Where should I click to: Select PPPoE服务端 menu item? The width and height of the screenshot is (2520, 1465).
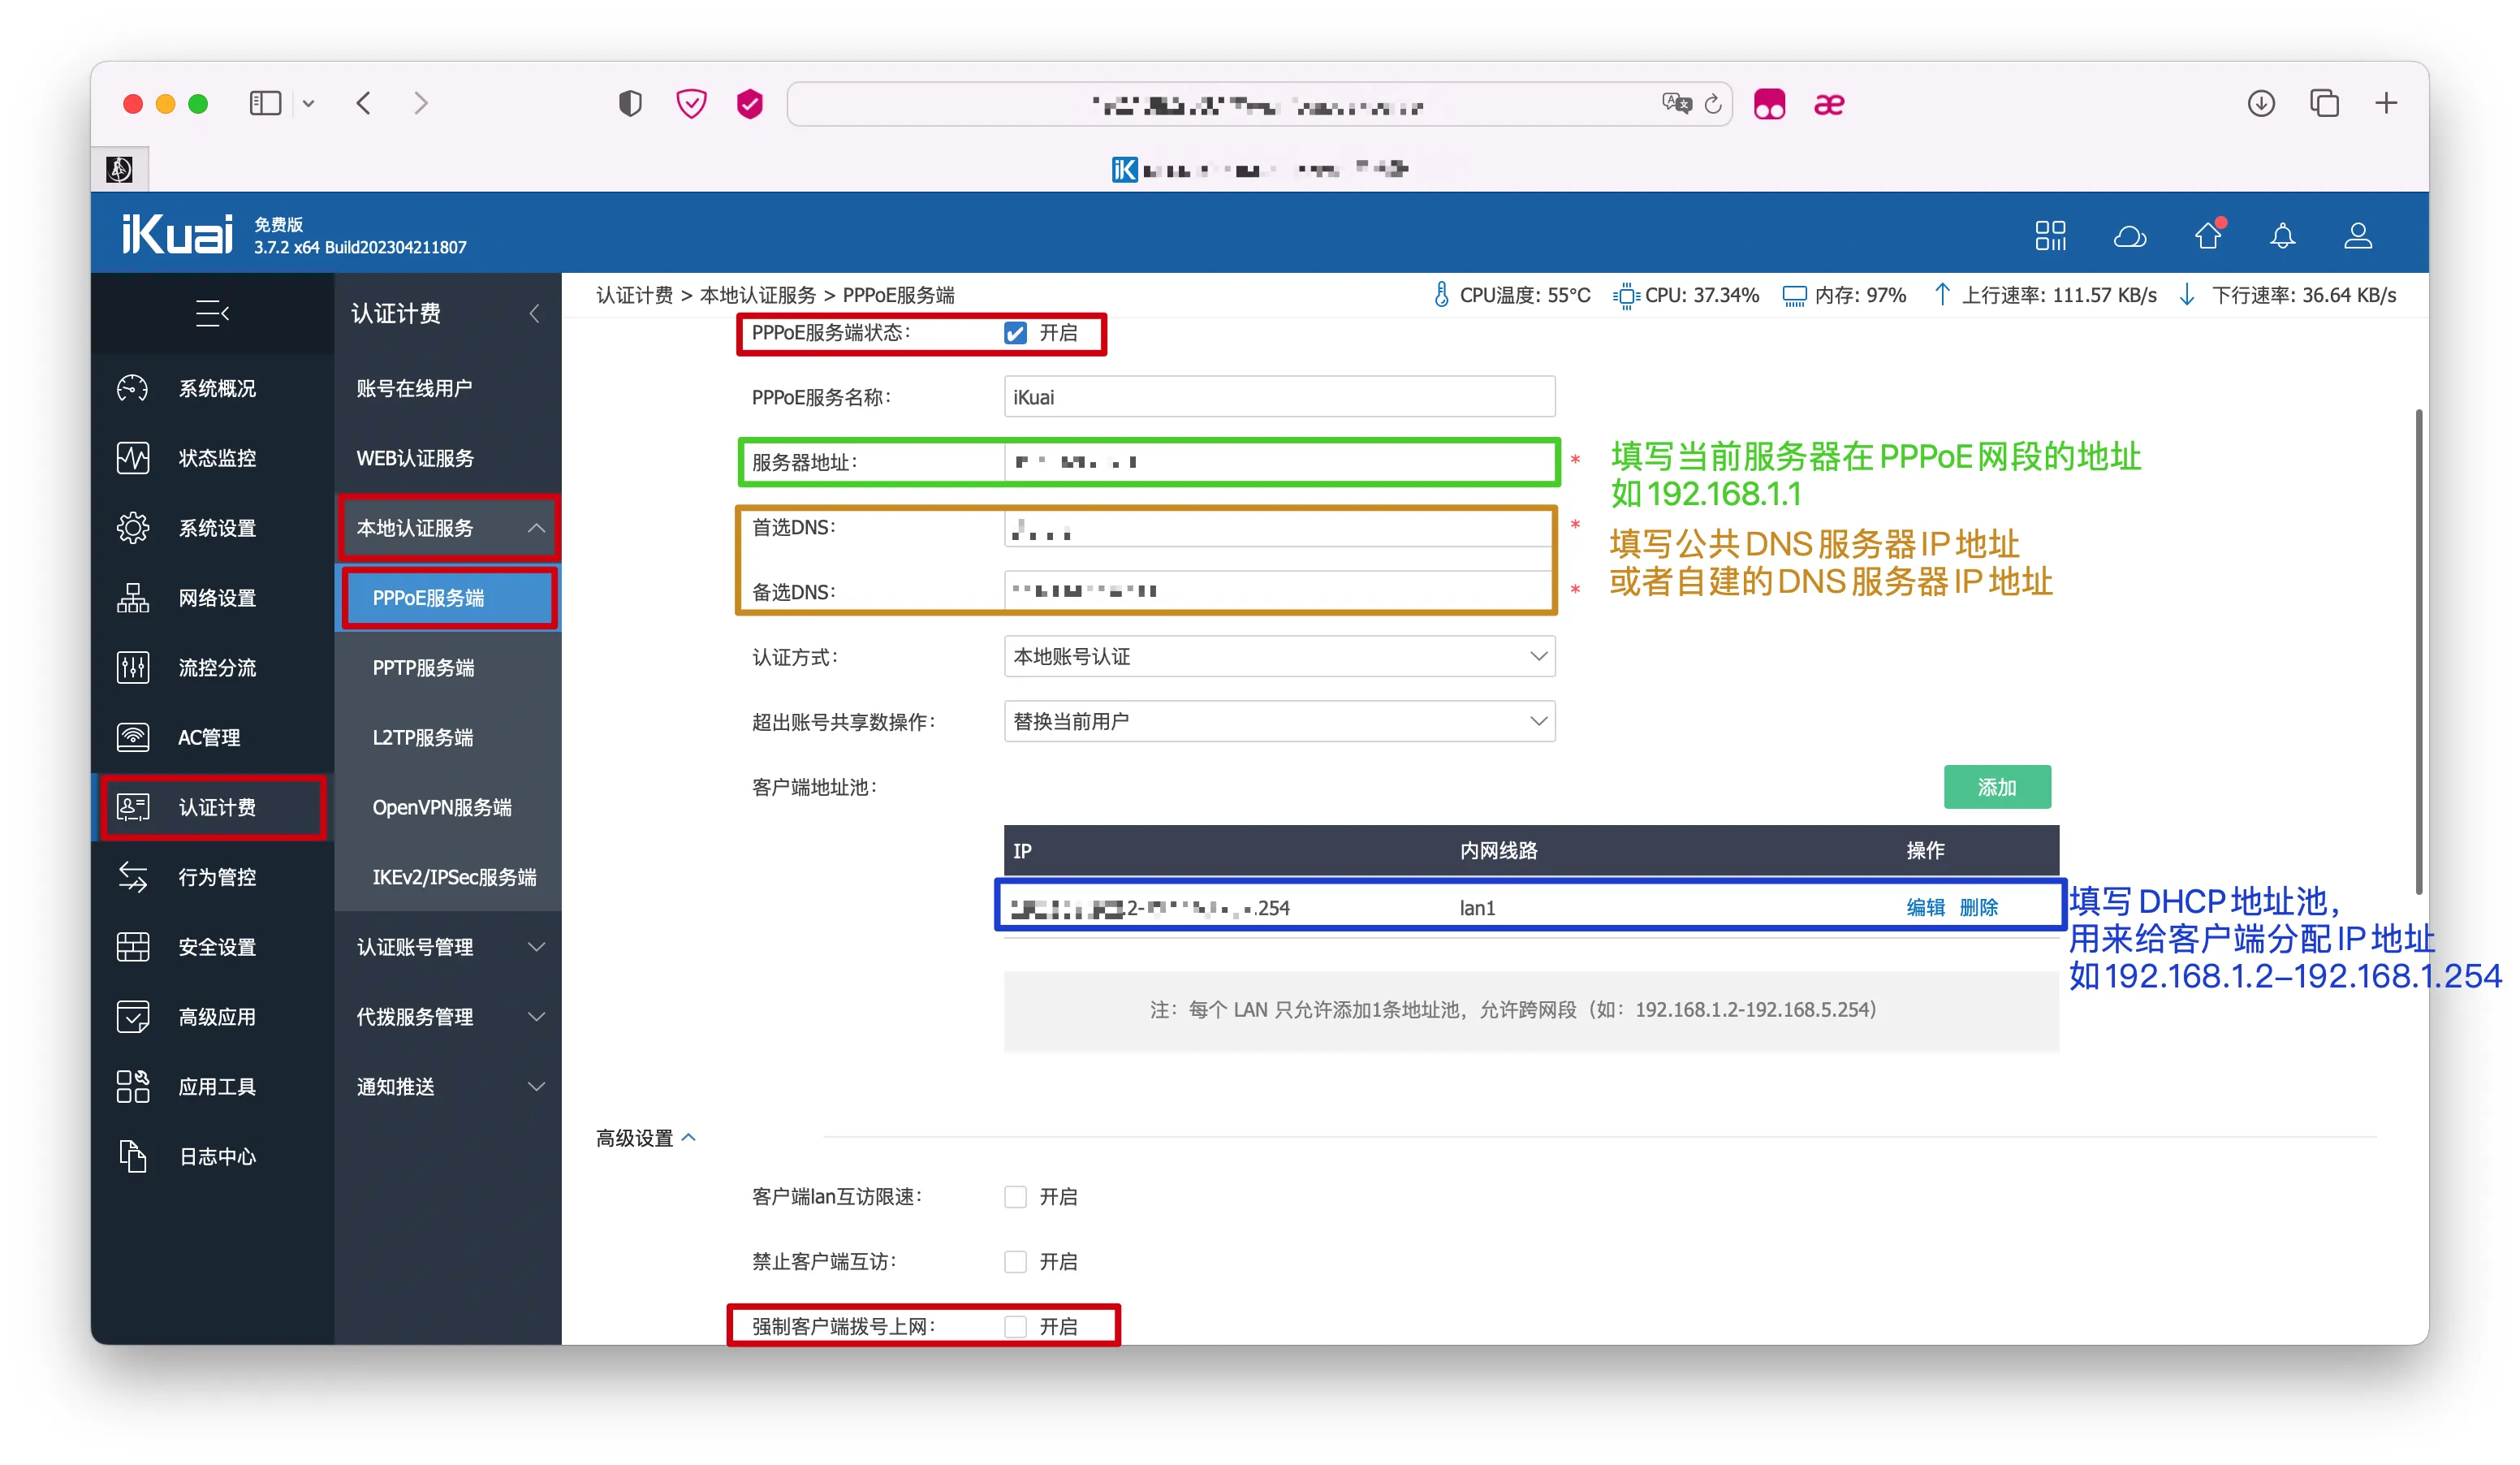(x=449, y=598)
